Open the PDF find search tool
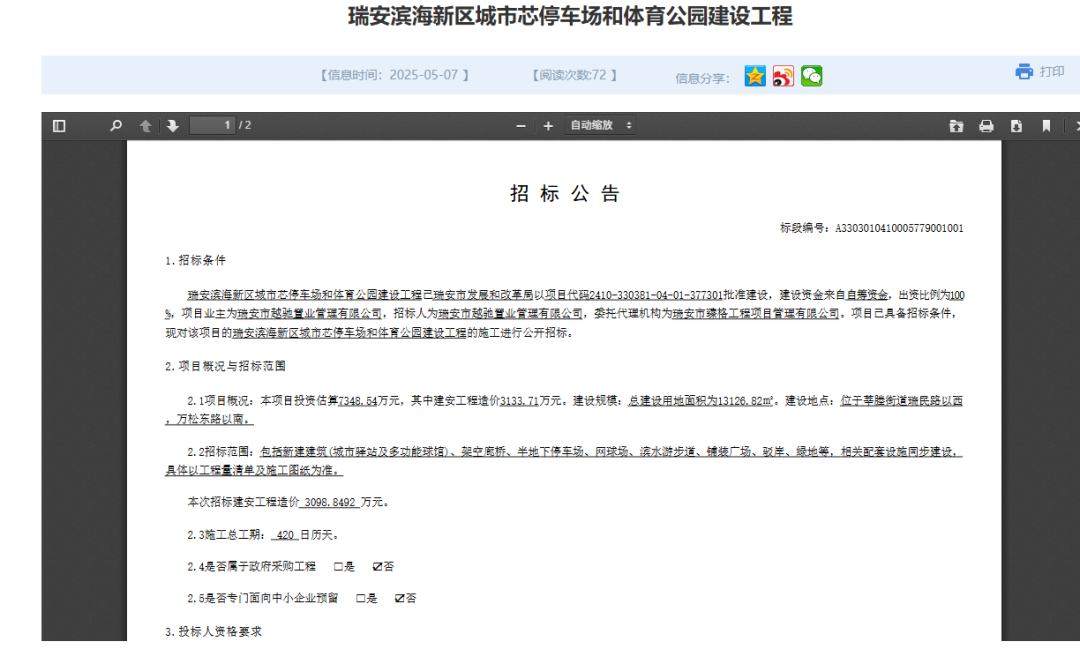Viewport: 1080px width, 649px height. coord(116,126)
